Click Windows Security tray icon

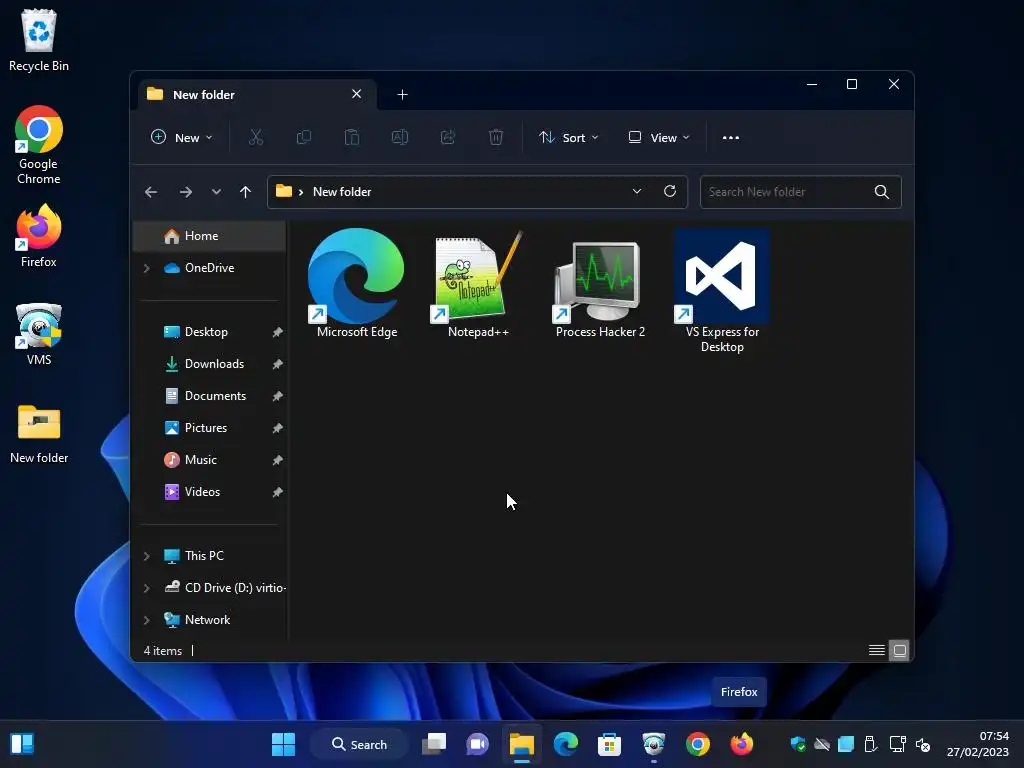(x=797, y=744)
